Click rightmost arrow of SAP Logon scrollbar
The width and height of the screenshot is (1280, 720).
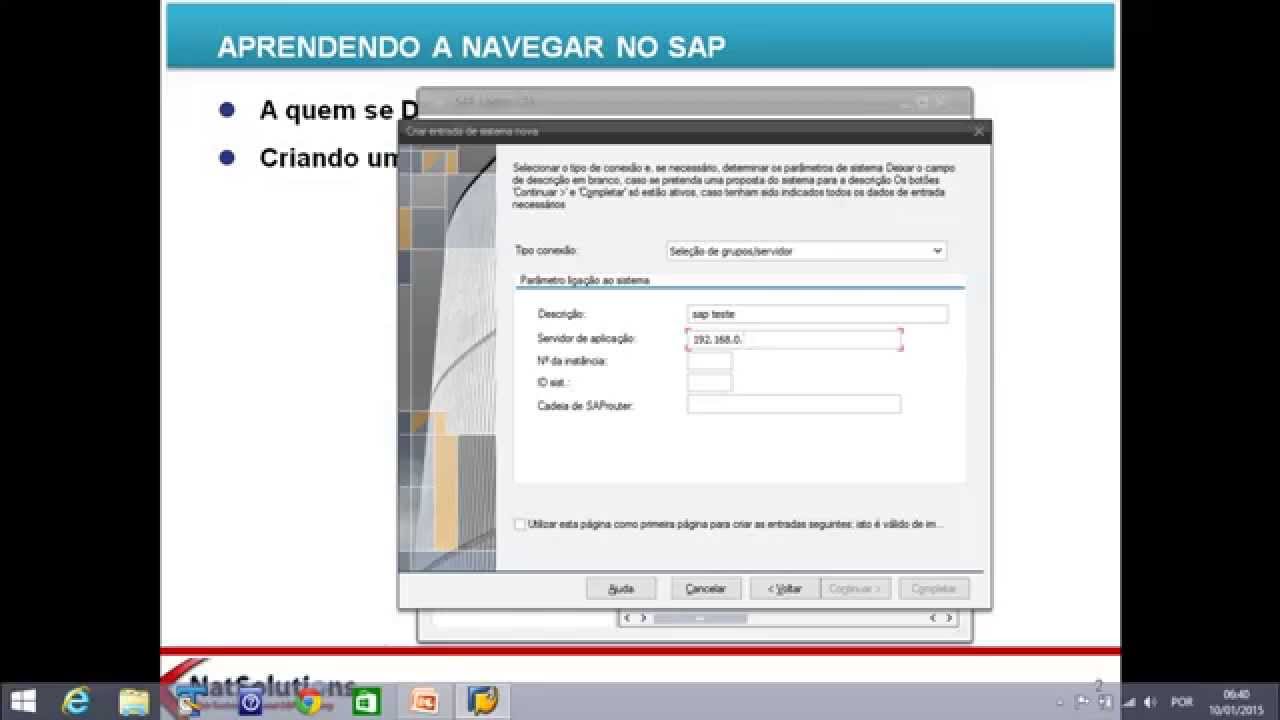pyautogui.click(x=950, y=618)
